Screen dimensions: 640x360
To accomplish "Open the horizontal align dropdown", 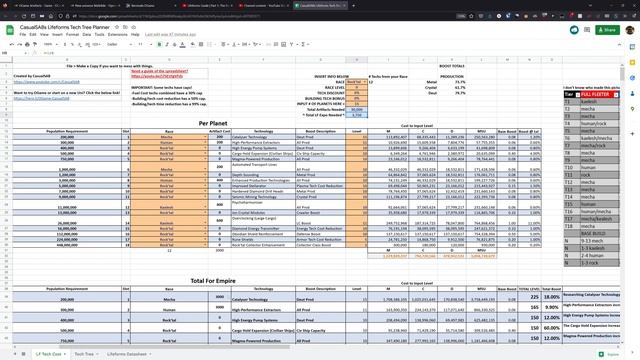I will (224, 44).
